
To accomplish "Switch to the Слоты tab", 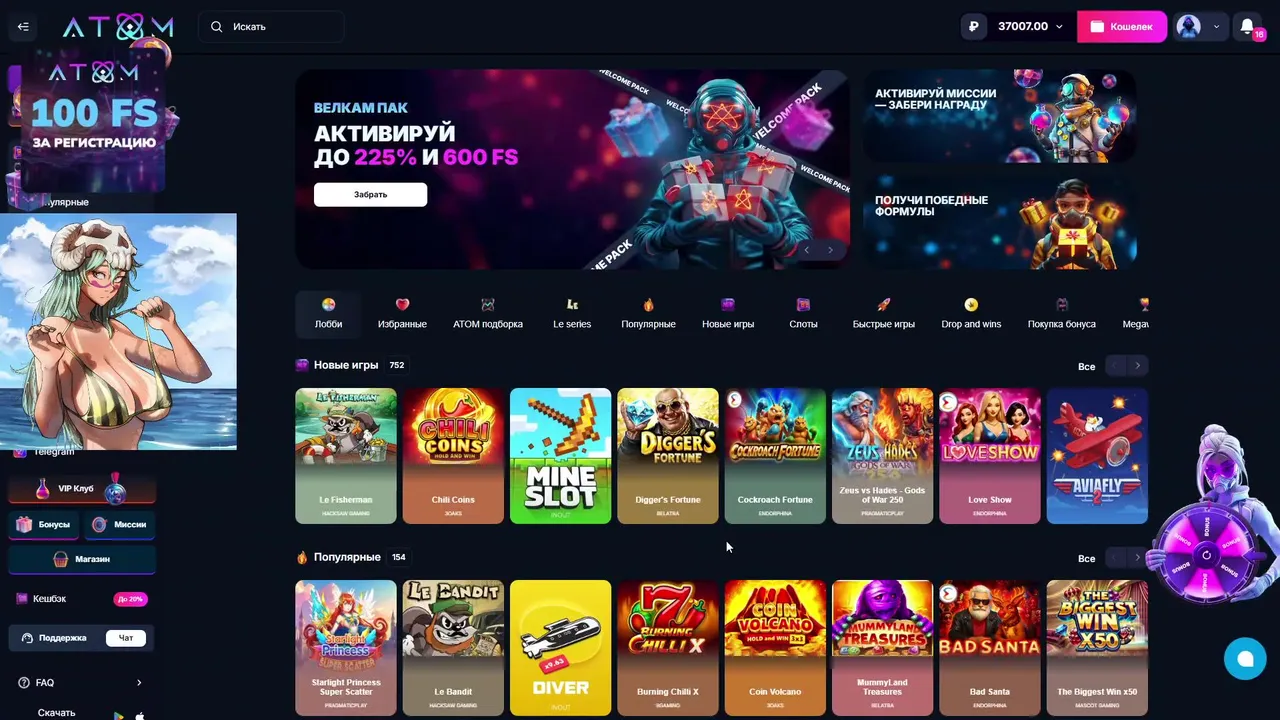I will click(x=803, y=314).
